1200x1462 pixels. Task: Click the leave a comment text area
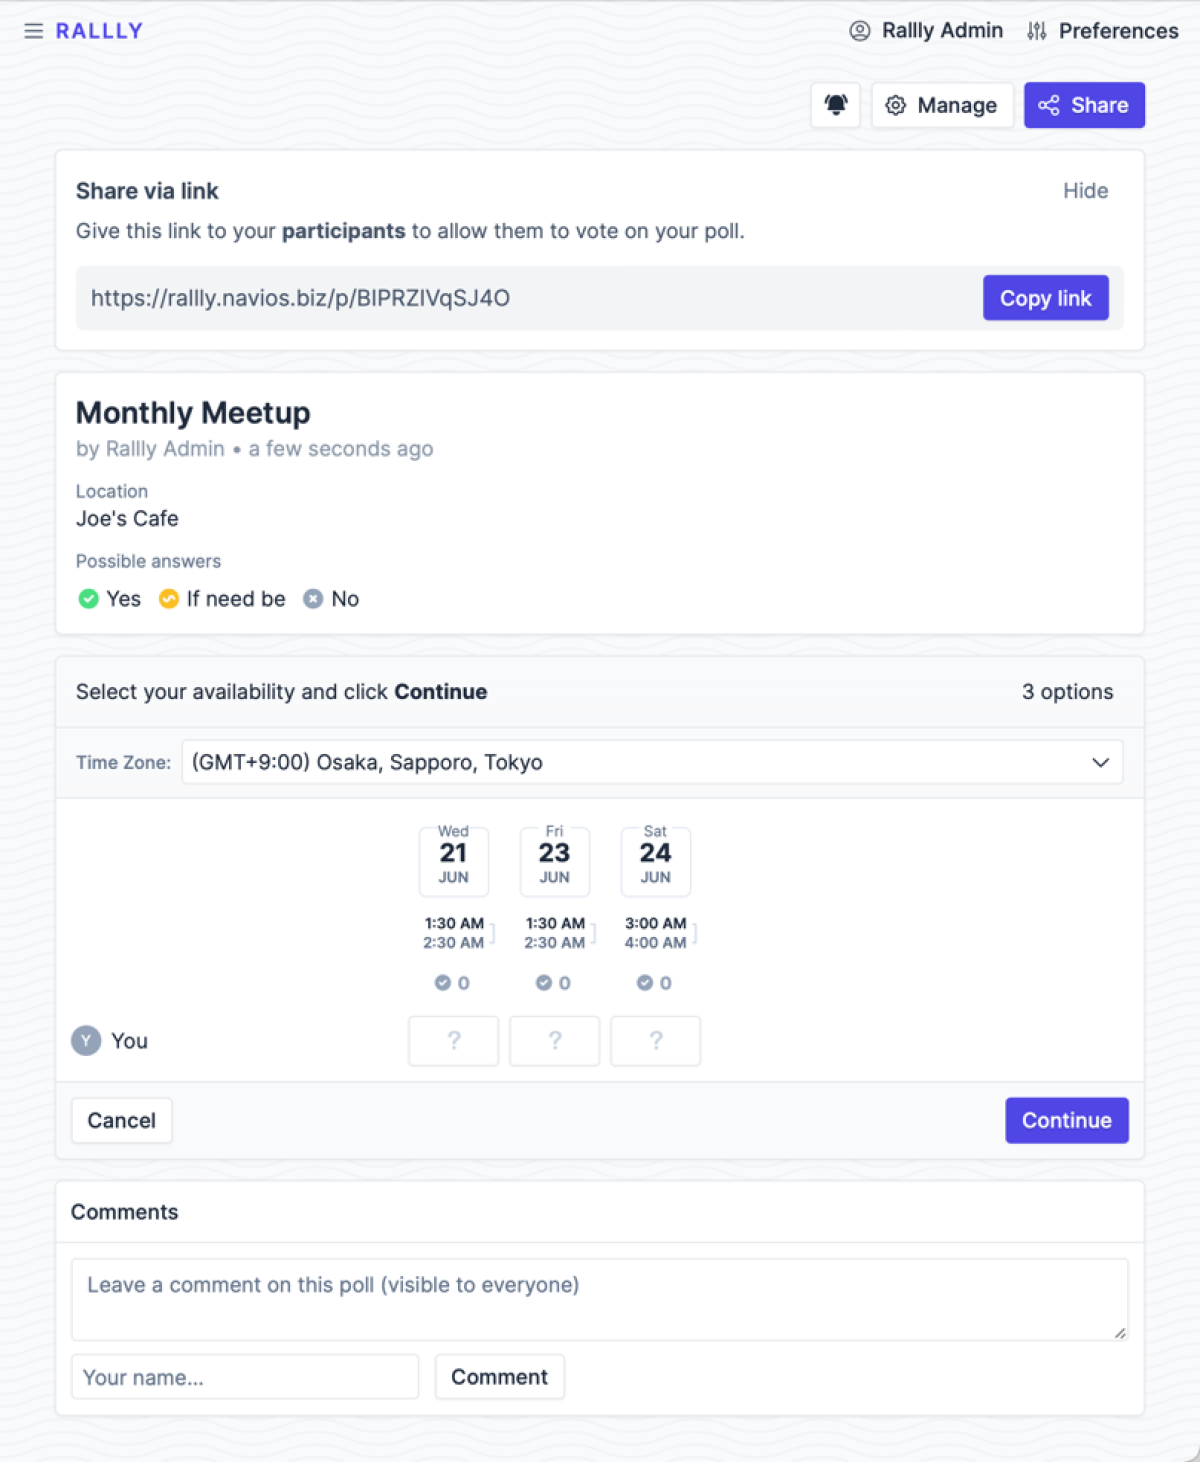[600, 1299]
